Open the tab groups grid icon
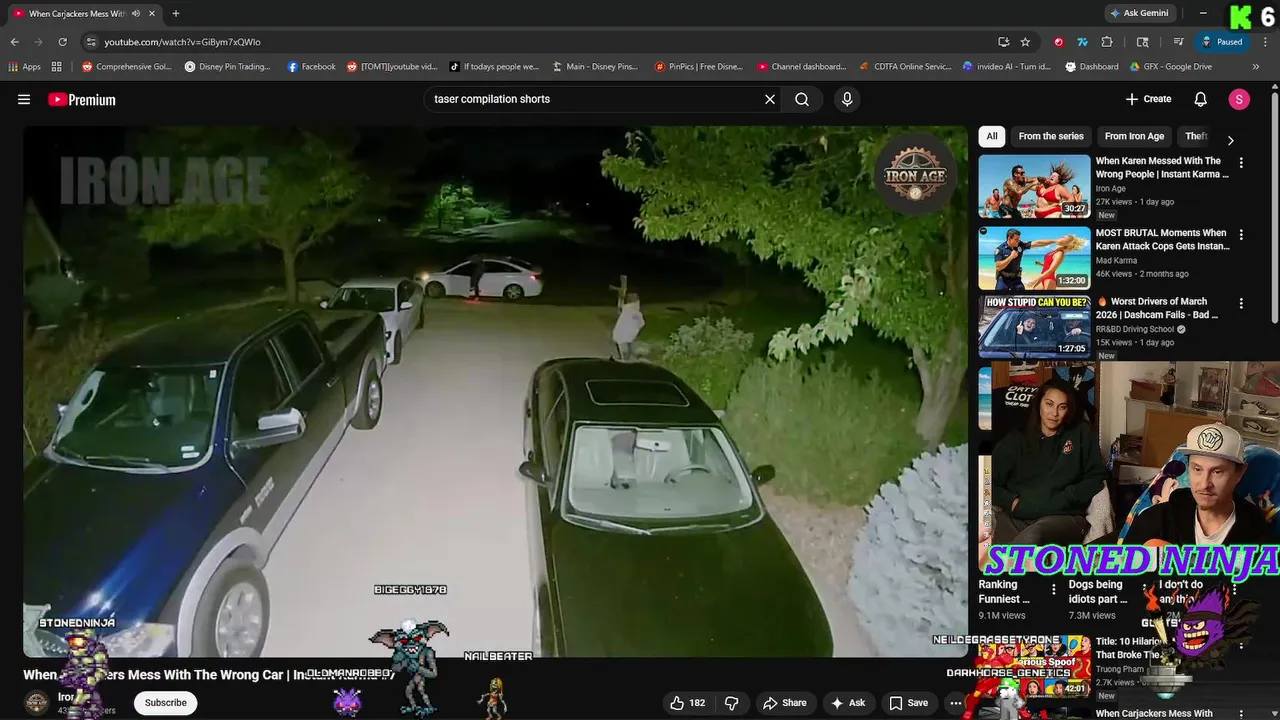The width and height of the screenshot is (1280, 720). pyautogui.click(x=57, y=67)
